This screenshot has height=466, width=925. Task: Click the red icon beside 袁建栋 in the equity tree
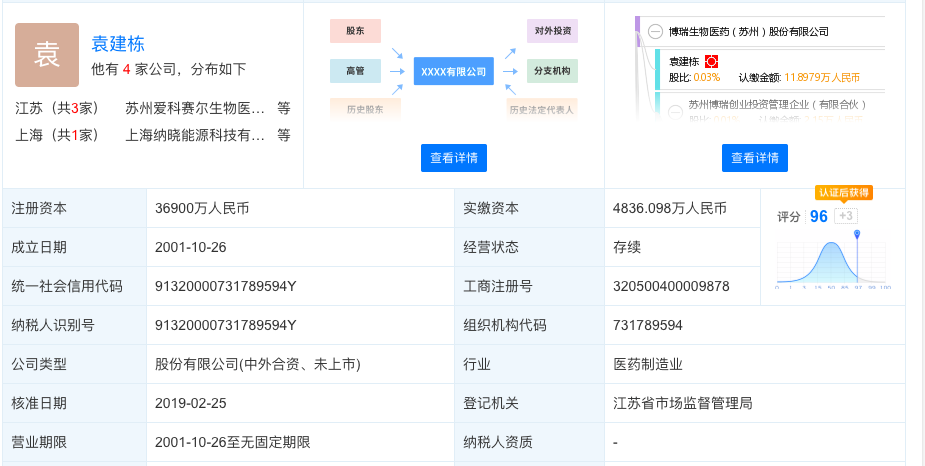(712, 61)
